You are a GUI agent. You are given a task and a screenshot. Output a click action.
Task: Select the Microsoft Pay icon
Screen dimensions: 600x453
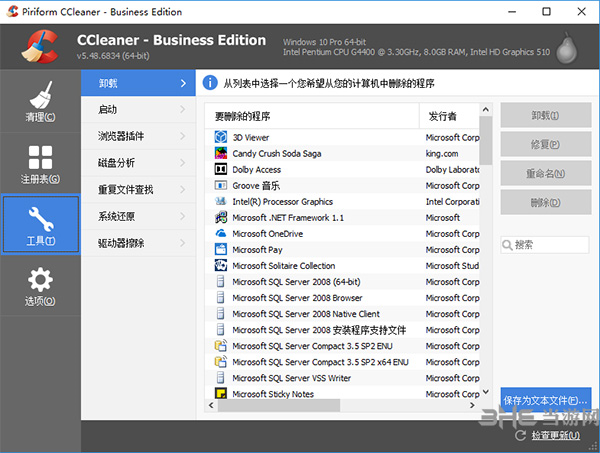(x=221, y=249)
